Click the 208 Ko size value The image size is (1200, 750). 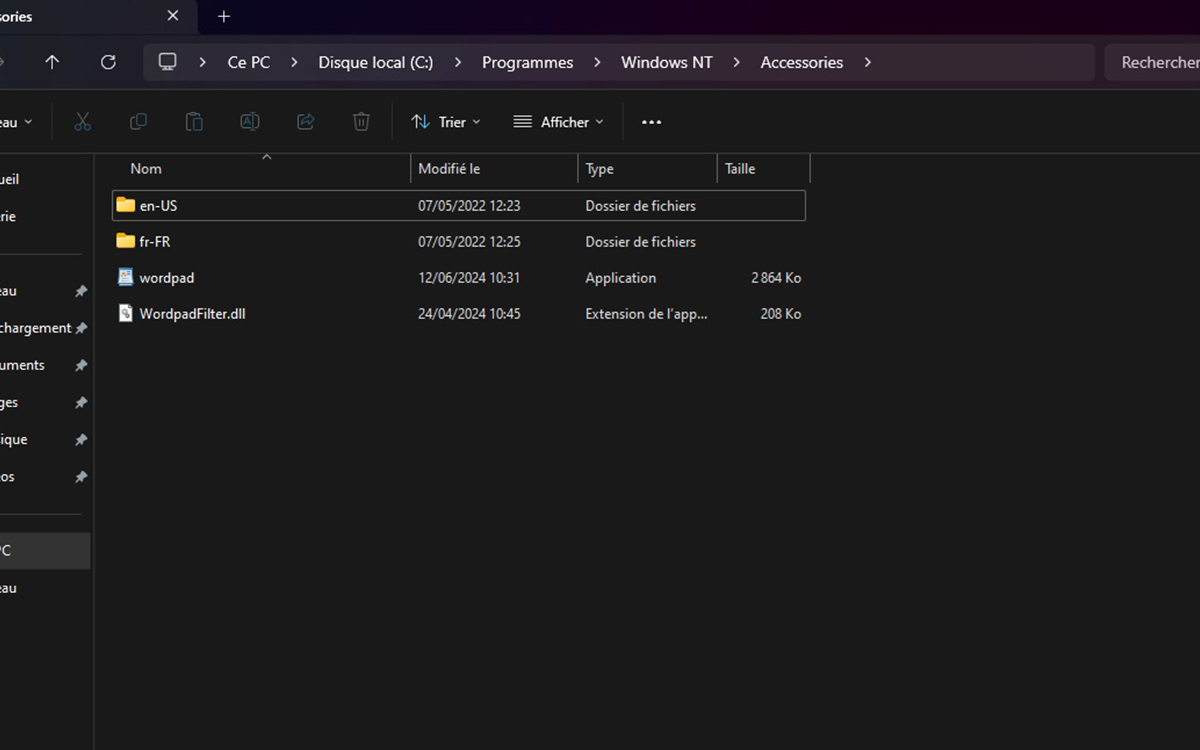[781, 313]
